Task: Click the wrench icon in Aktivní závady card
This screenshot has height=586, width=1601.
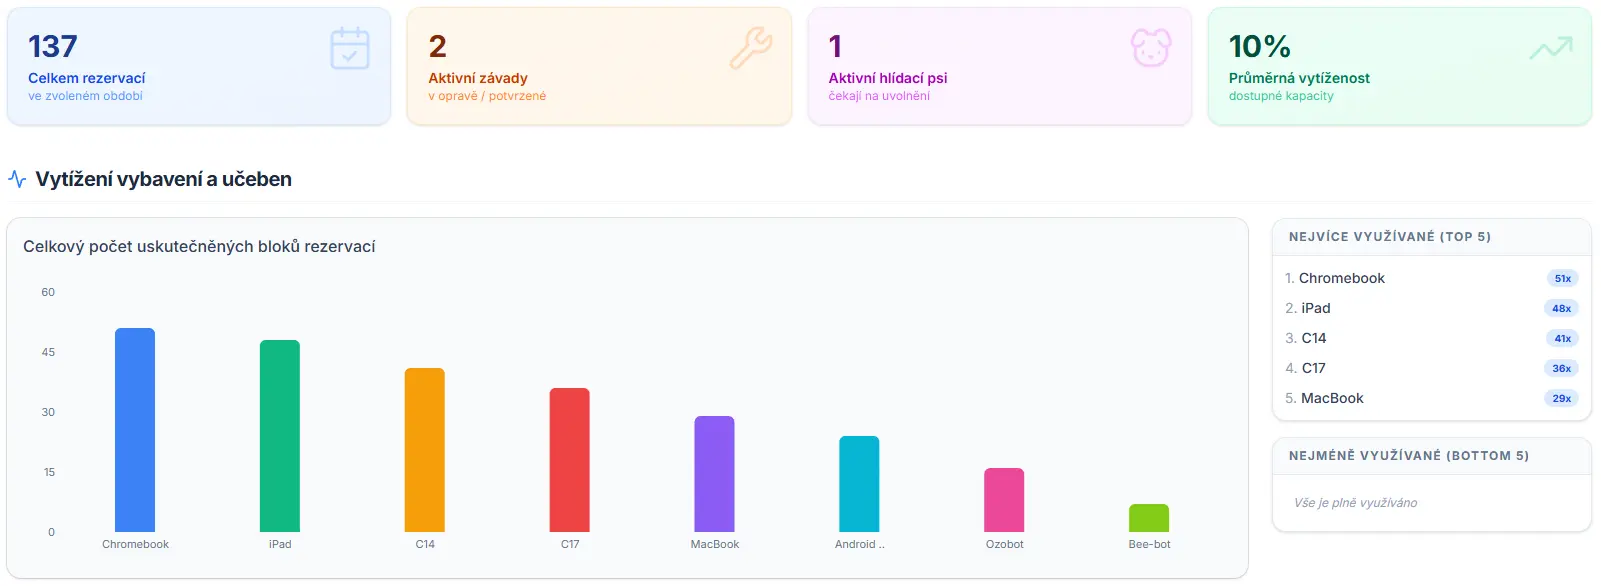Action: pyautogui.click(x=751, y=48)
